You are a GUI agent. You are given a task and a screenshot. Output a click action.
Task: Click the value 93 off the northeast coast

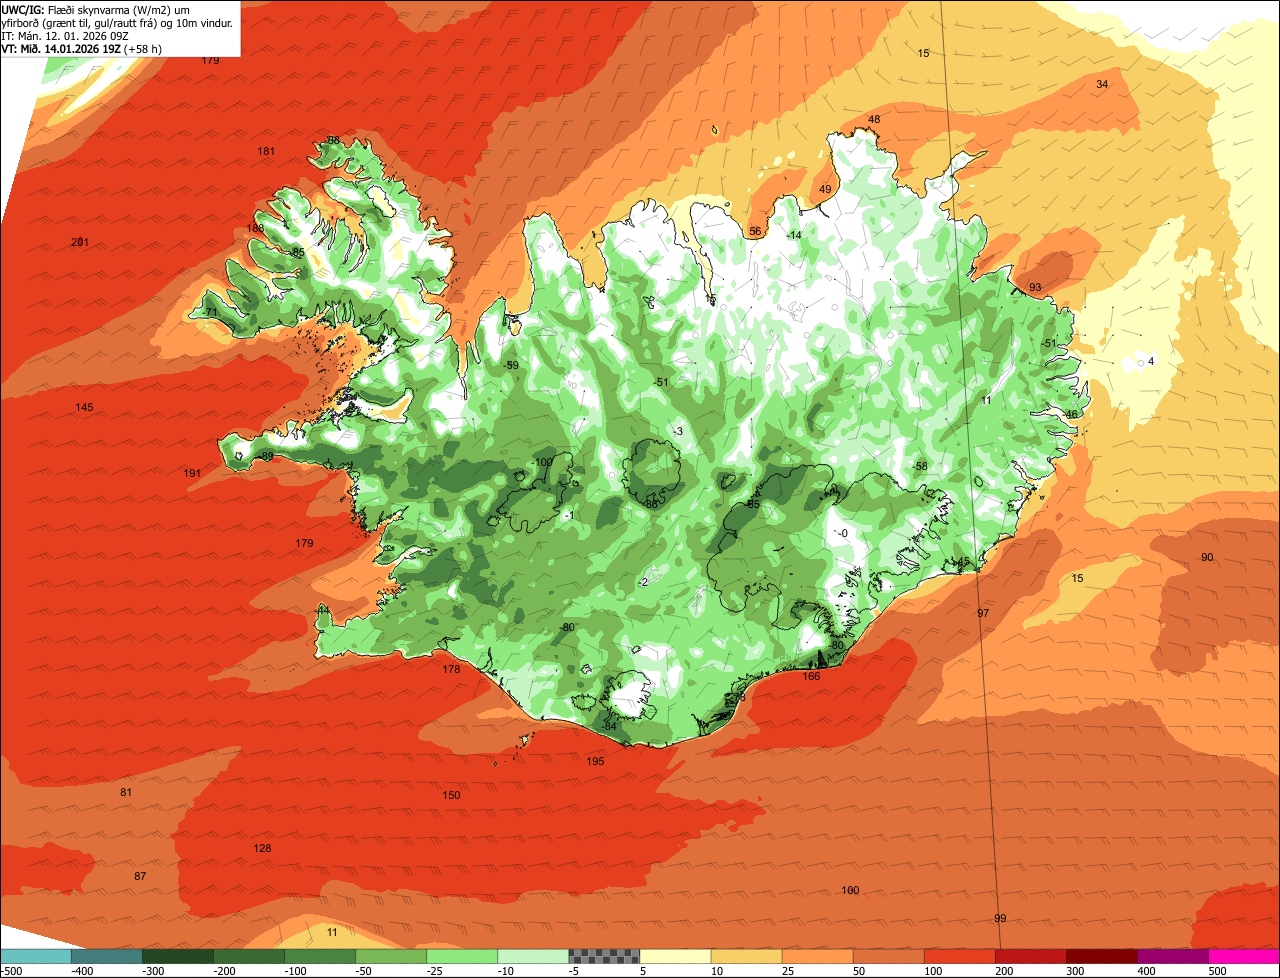(x=1035, y=287)
